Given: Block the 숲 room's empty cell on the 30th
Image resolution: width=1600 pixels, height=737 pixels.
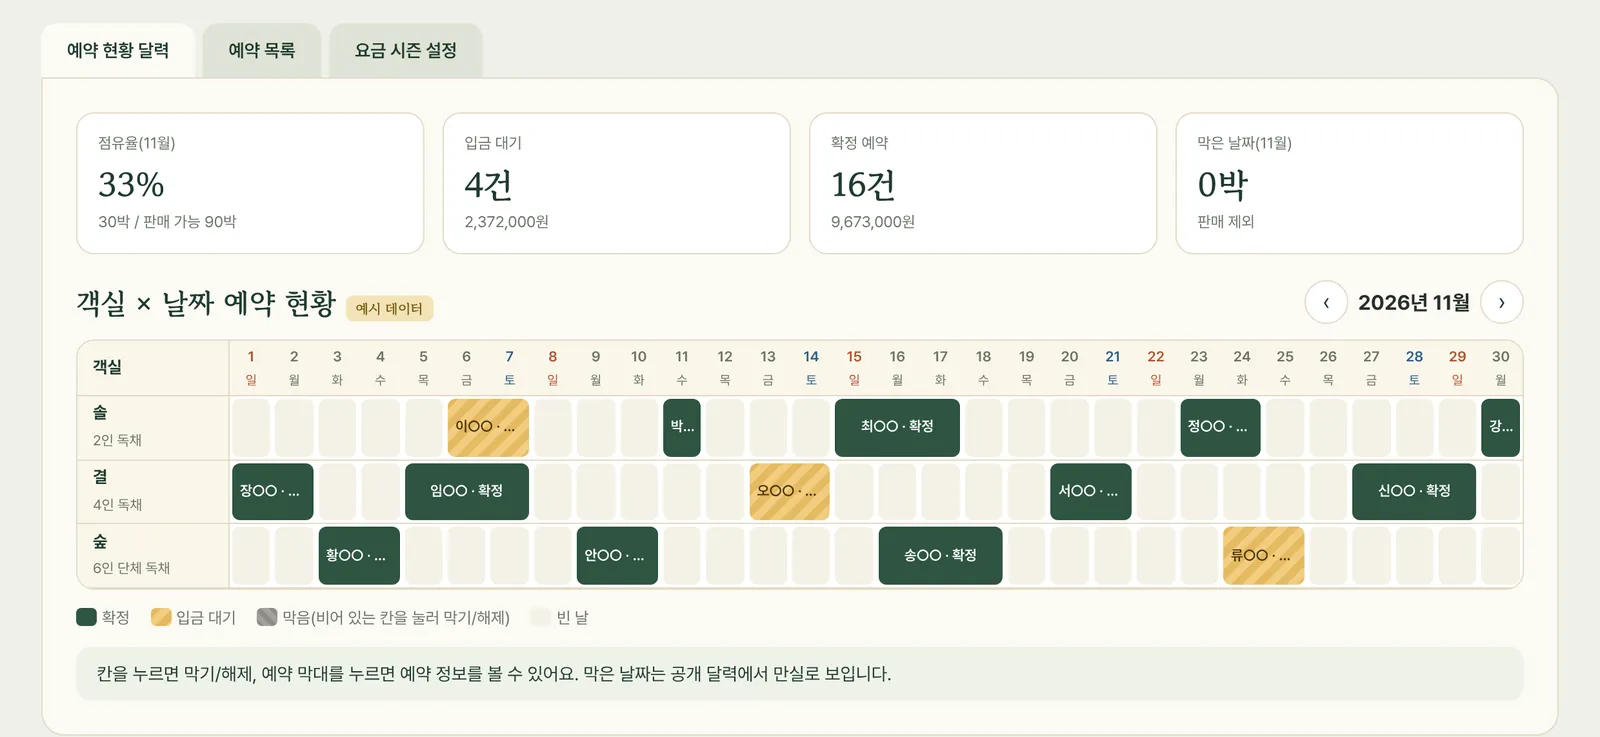Looking at the screenshot, I should coord(1501,556).
